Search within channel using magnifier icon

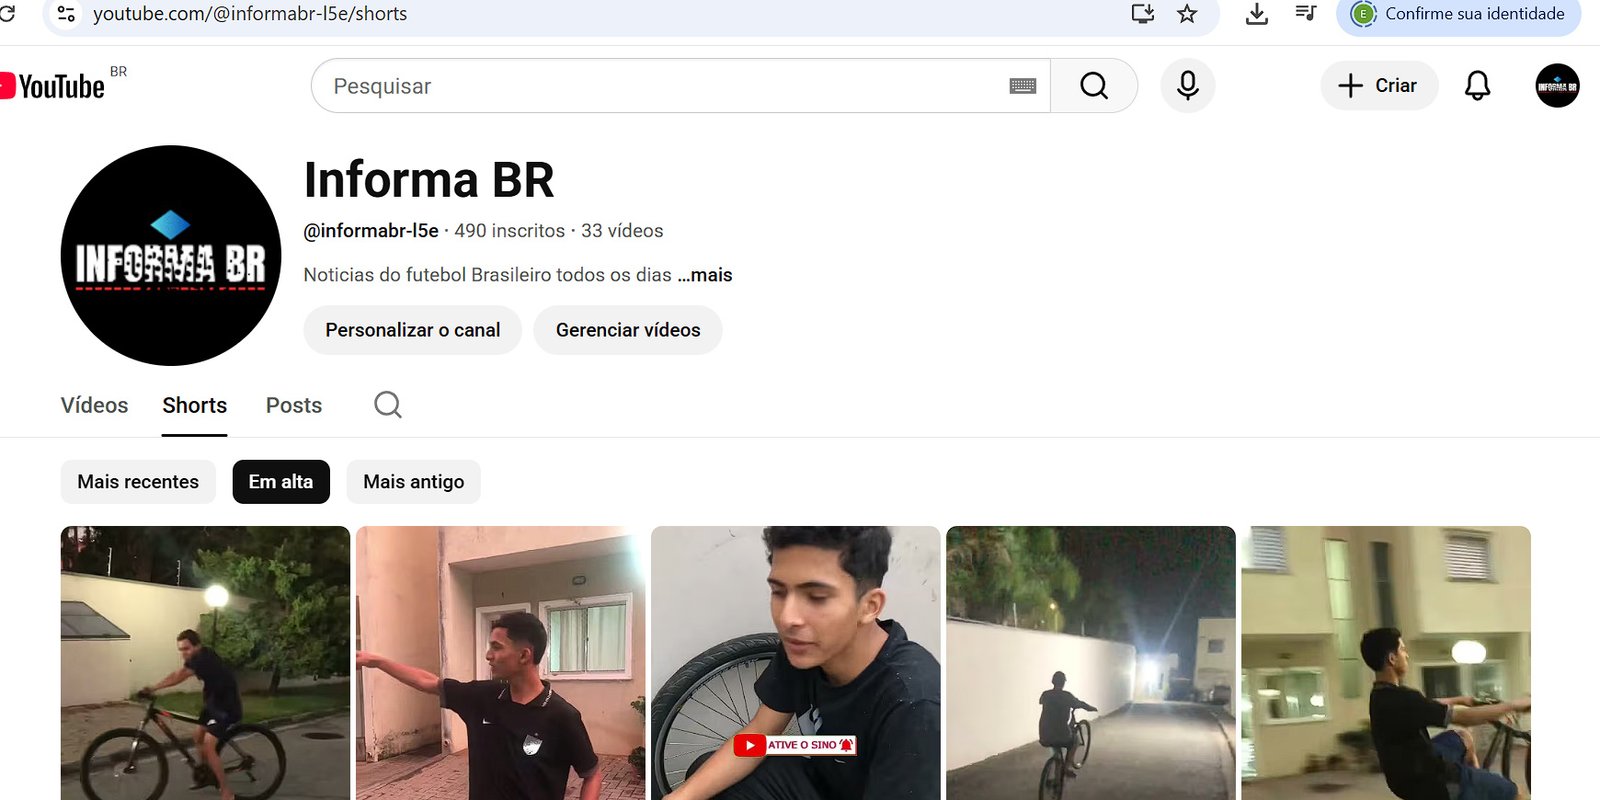tap(388, 405)
